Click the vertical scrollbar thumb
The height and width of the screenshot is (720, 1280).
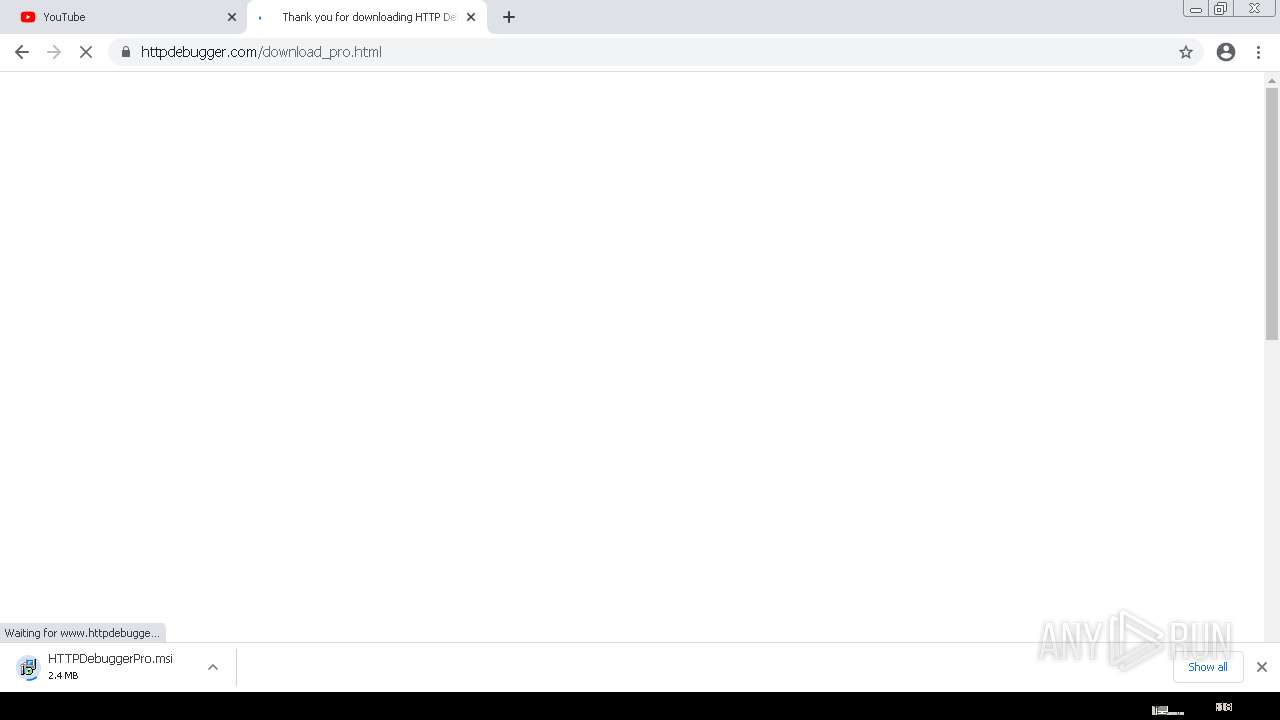(1272, 214)
